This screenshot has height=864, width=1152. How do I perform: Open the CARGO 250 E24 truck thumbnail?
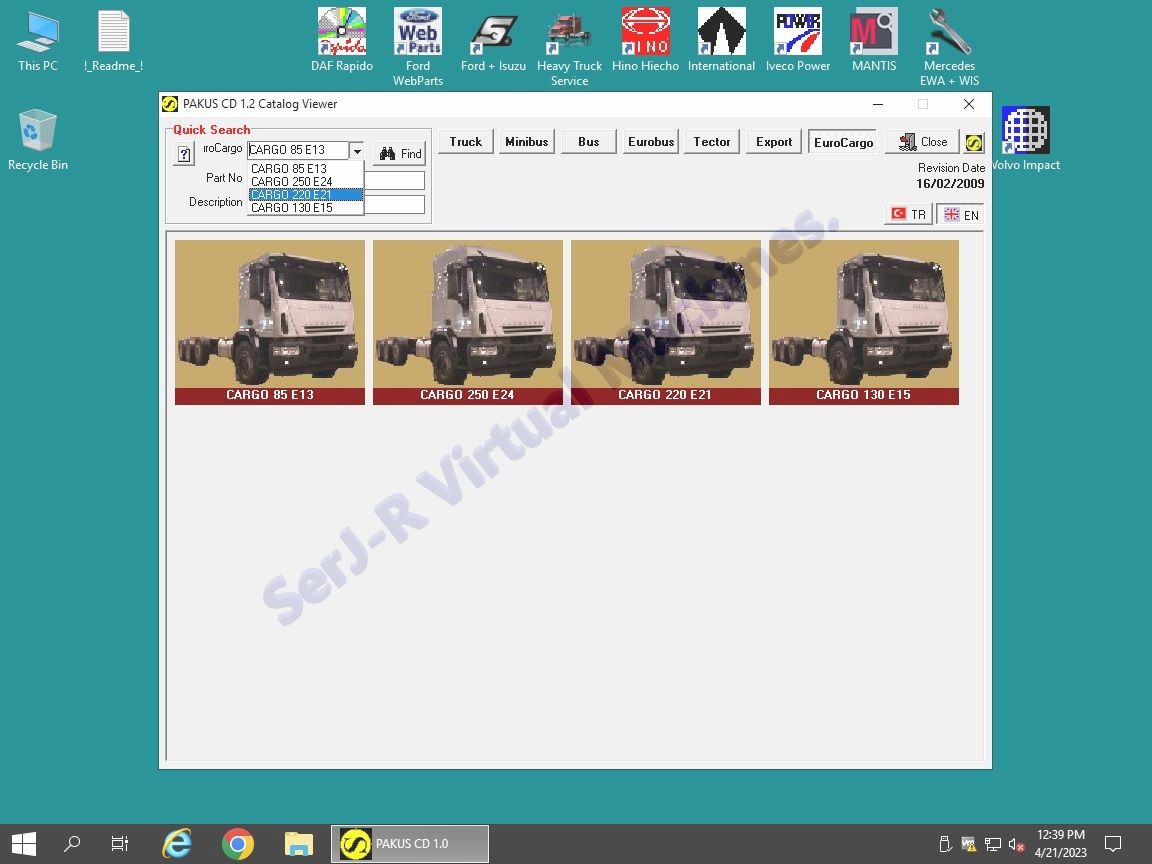pos(467,323)
